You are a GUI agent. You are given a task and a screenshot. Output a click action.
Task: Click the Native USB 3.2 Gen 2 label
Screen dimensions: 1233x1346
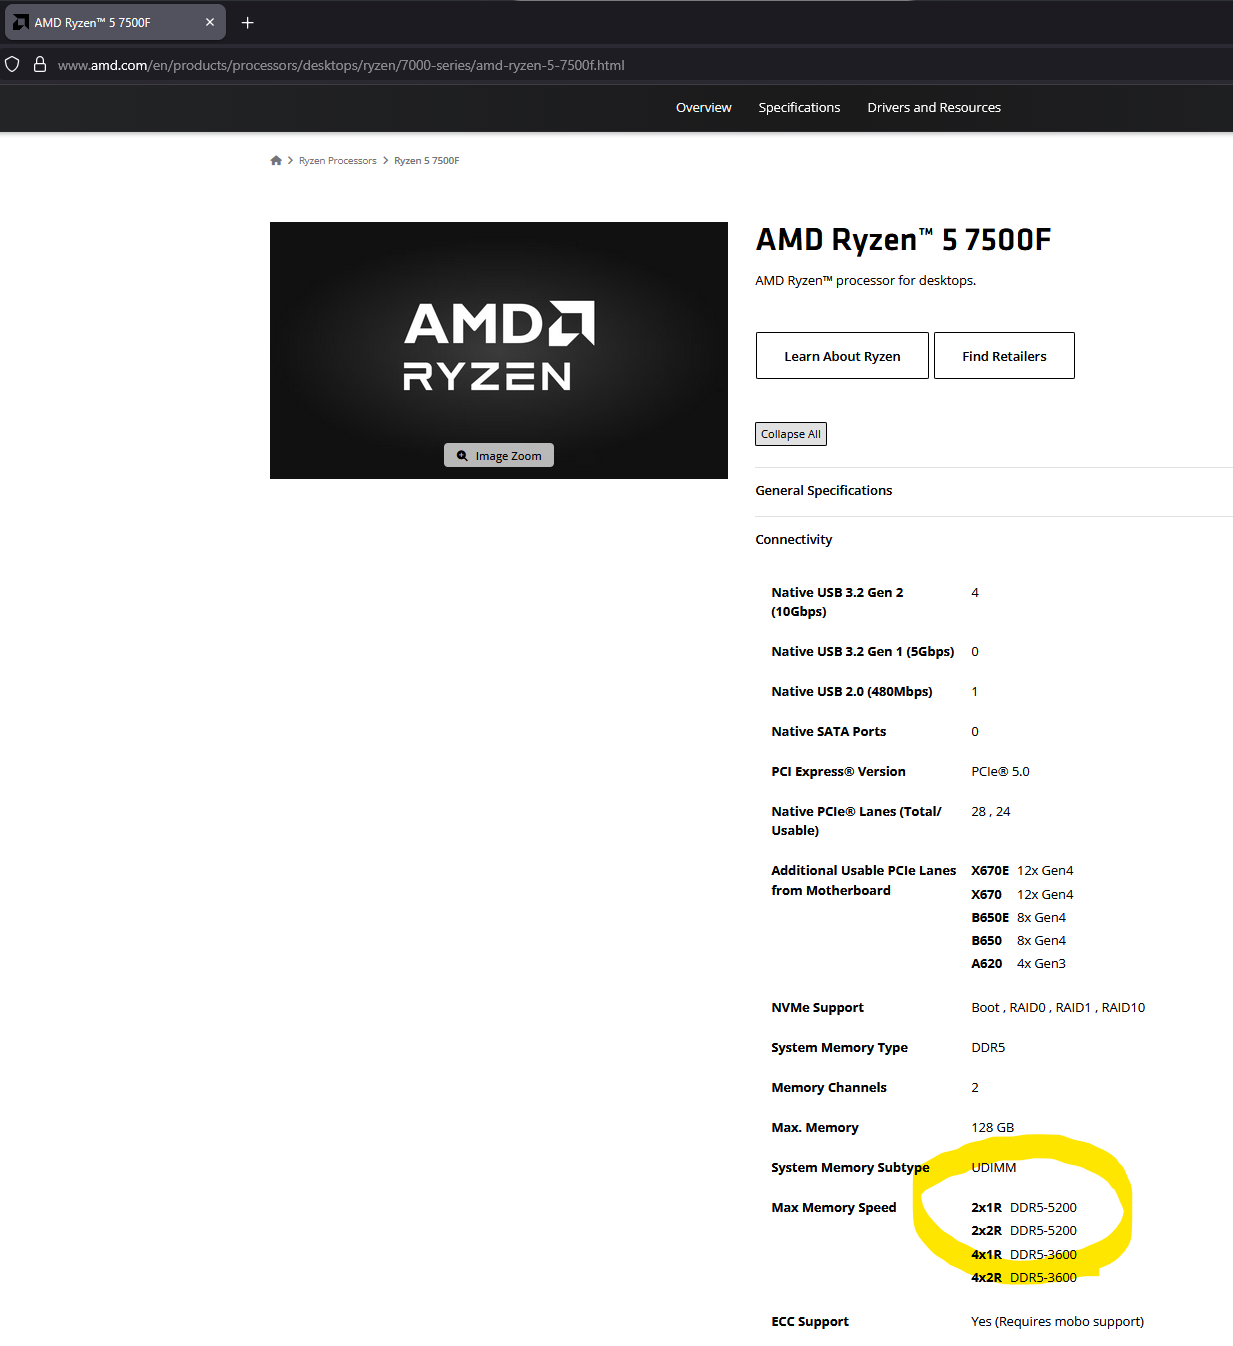(837, 602)
